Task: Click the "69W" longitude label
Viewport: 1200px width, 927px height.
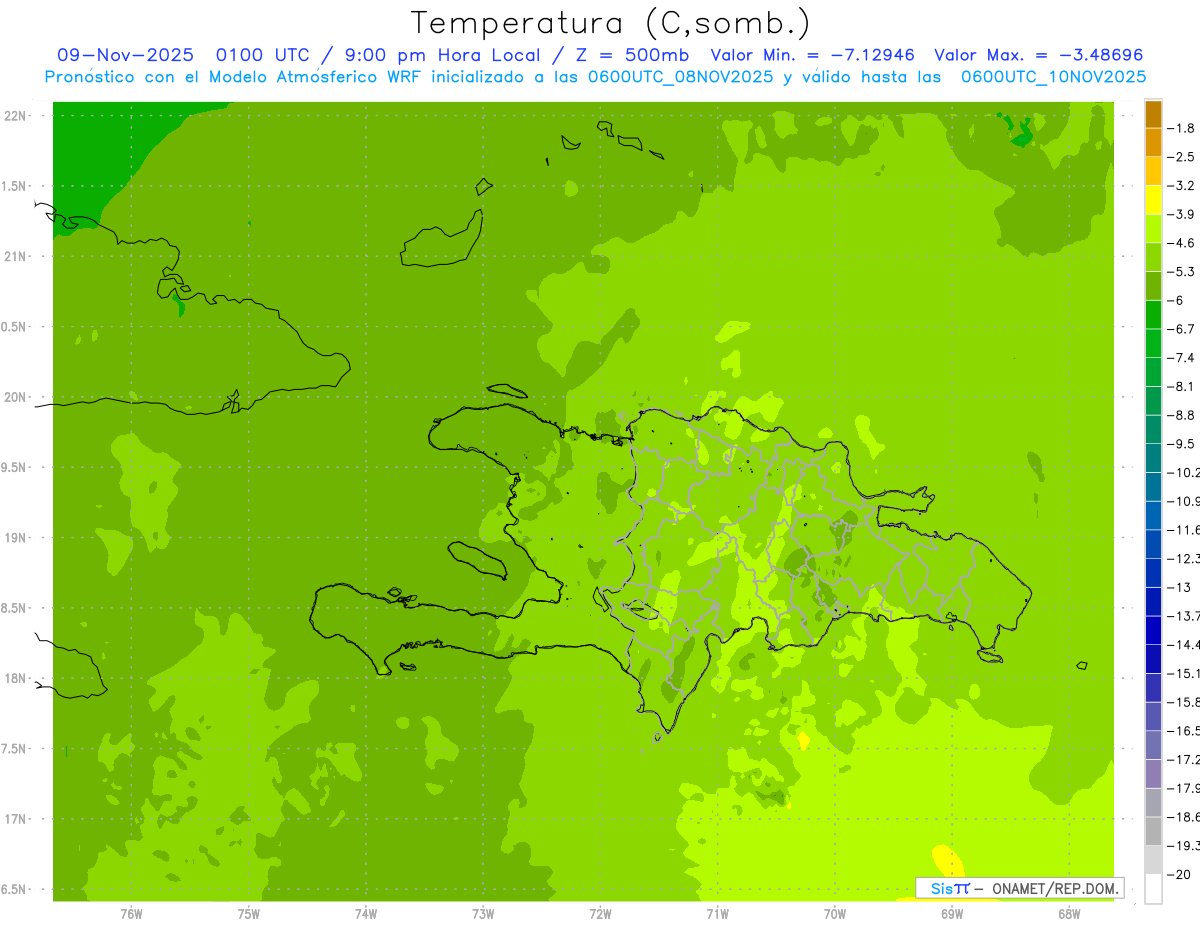Action: pos(951,913)
